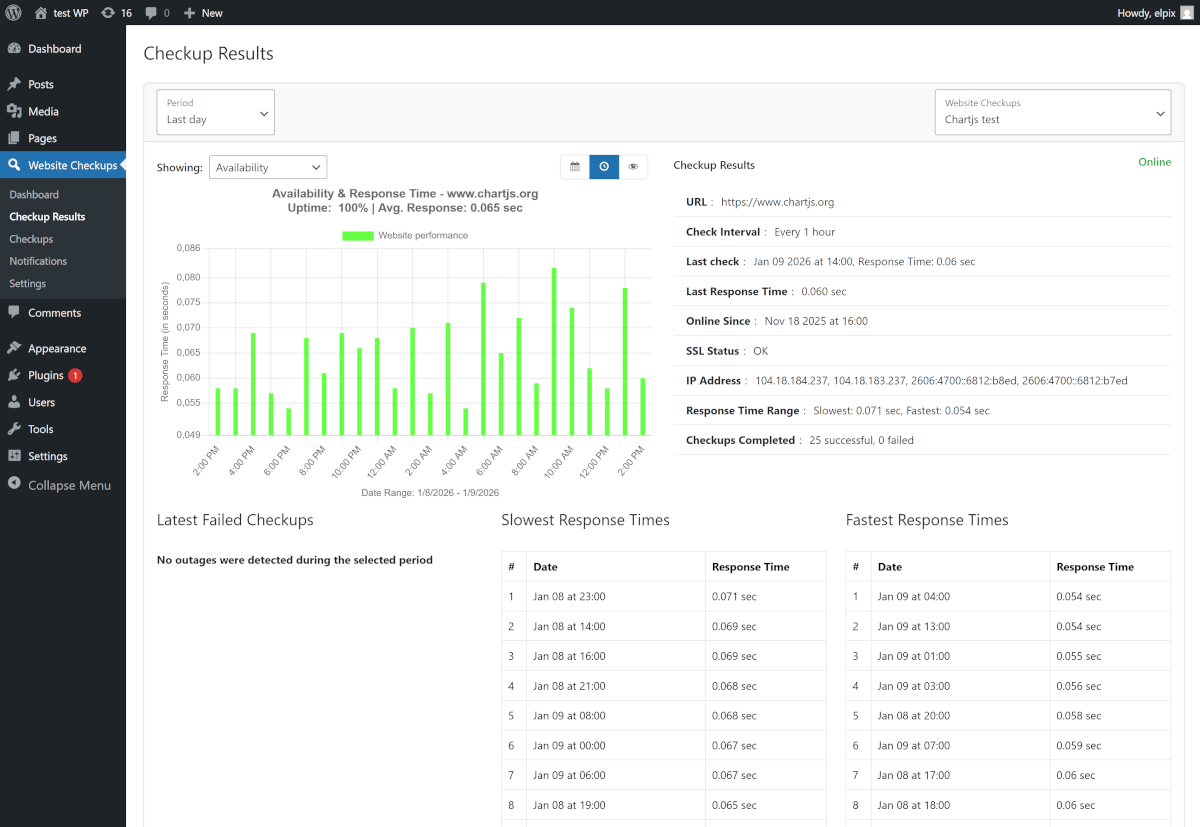This screenshot has height=827, width=1200.
Task: Open the updates icon showing 16
Action: (x=116, y=13)
